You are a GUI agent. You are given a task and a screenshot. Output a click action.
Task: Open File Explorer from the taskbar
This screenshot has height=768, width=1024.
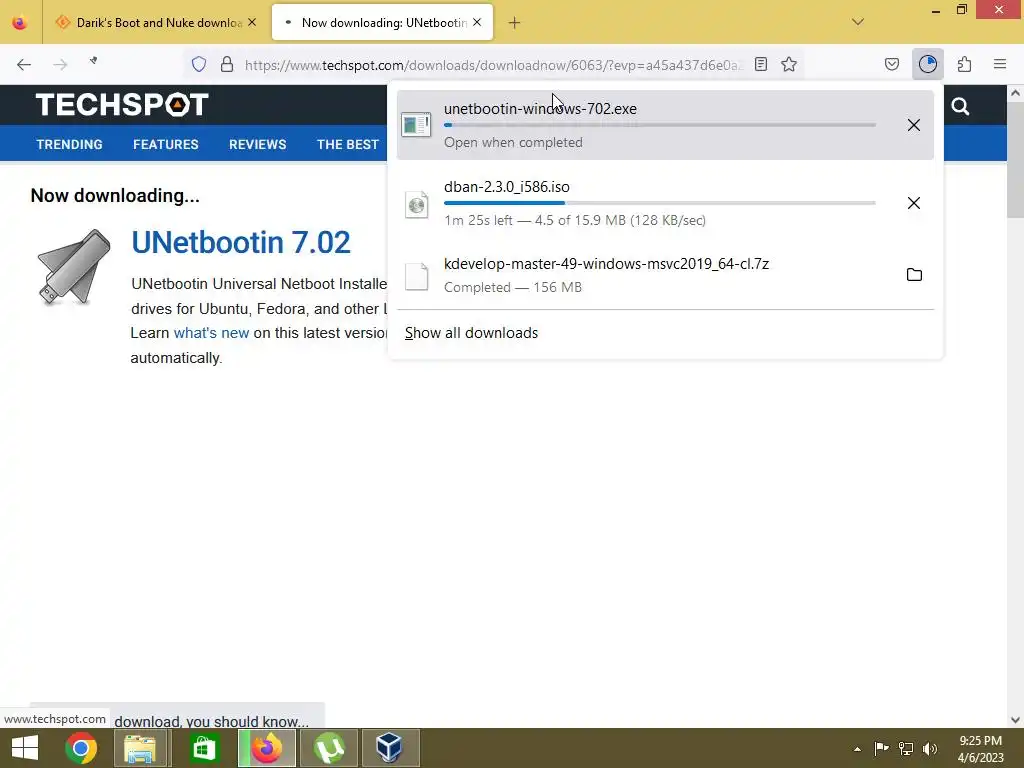point(140,748)
